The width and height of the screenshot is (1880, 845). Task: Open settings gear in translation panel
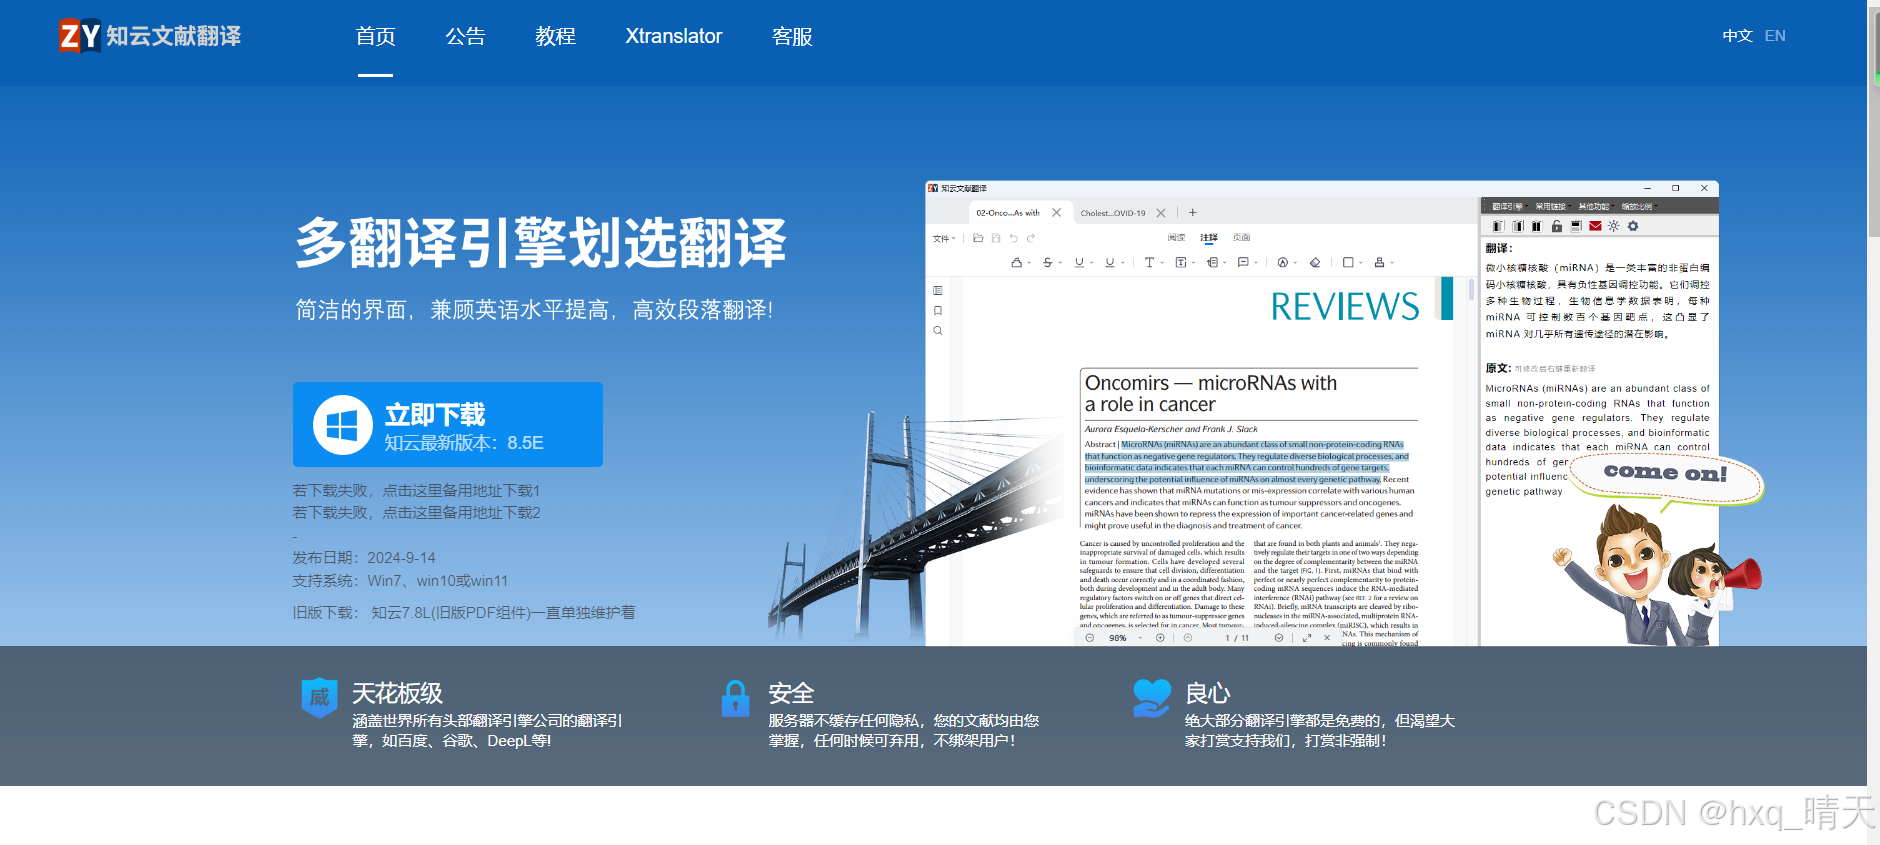[x=1633, y=226]
